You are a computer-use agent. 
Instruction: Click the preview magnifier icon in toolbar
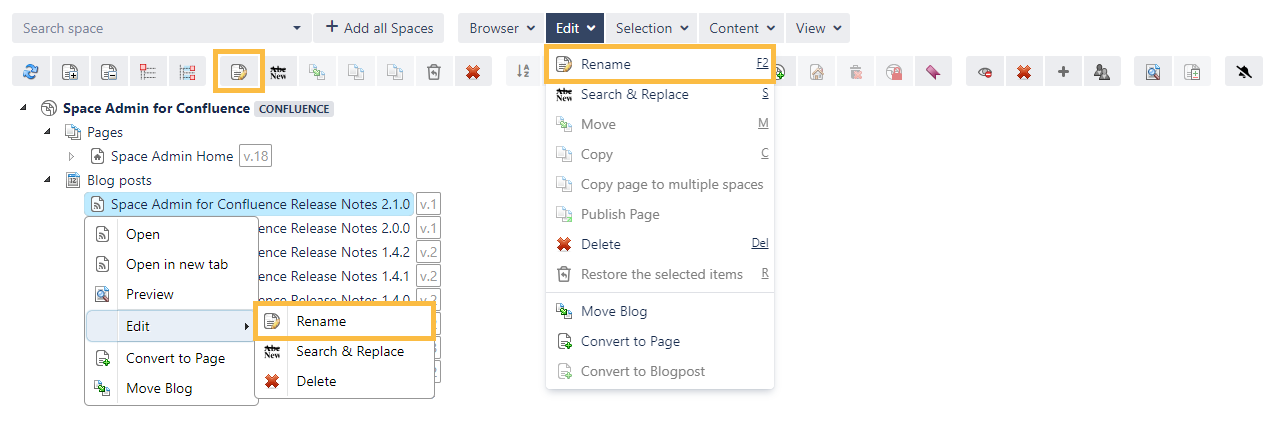[1153, 72]
